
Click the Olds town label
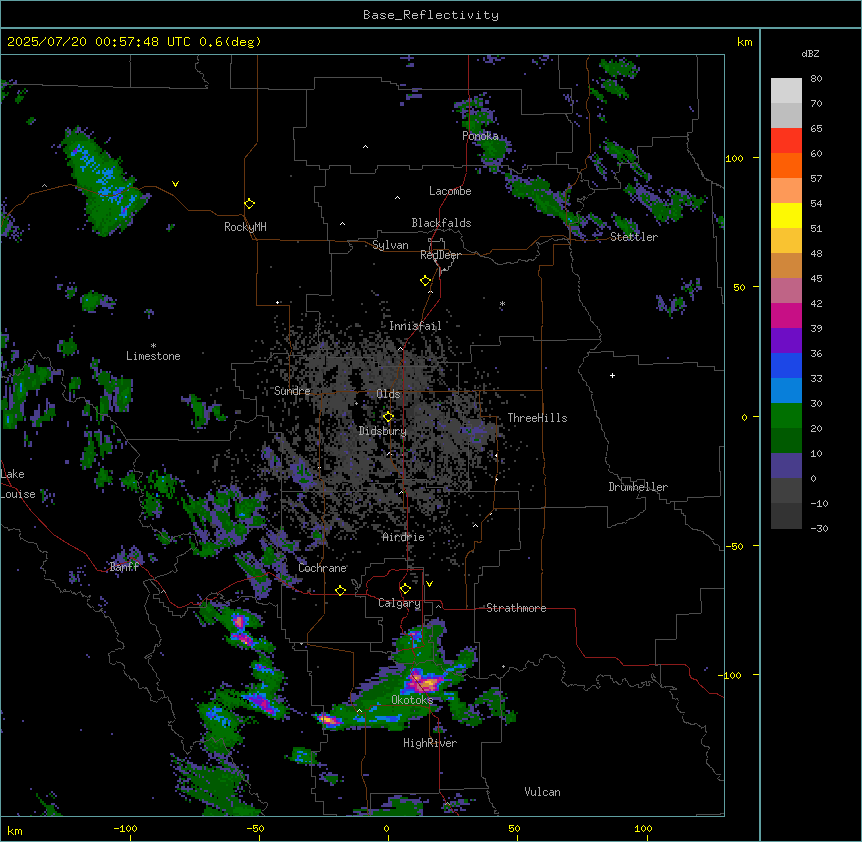pyautogui.click(x=388, y=394)
